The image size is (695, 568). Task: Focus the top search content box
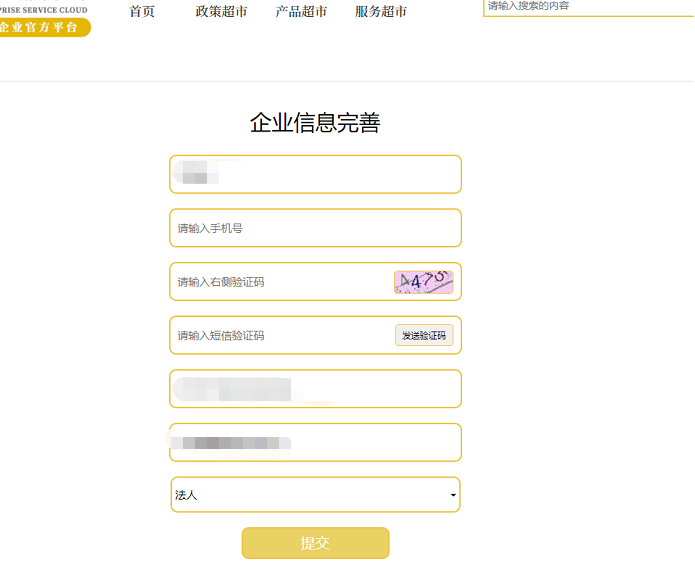click(588, 7)
